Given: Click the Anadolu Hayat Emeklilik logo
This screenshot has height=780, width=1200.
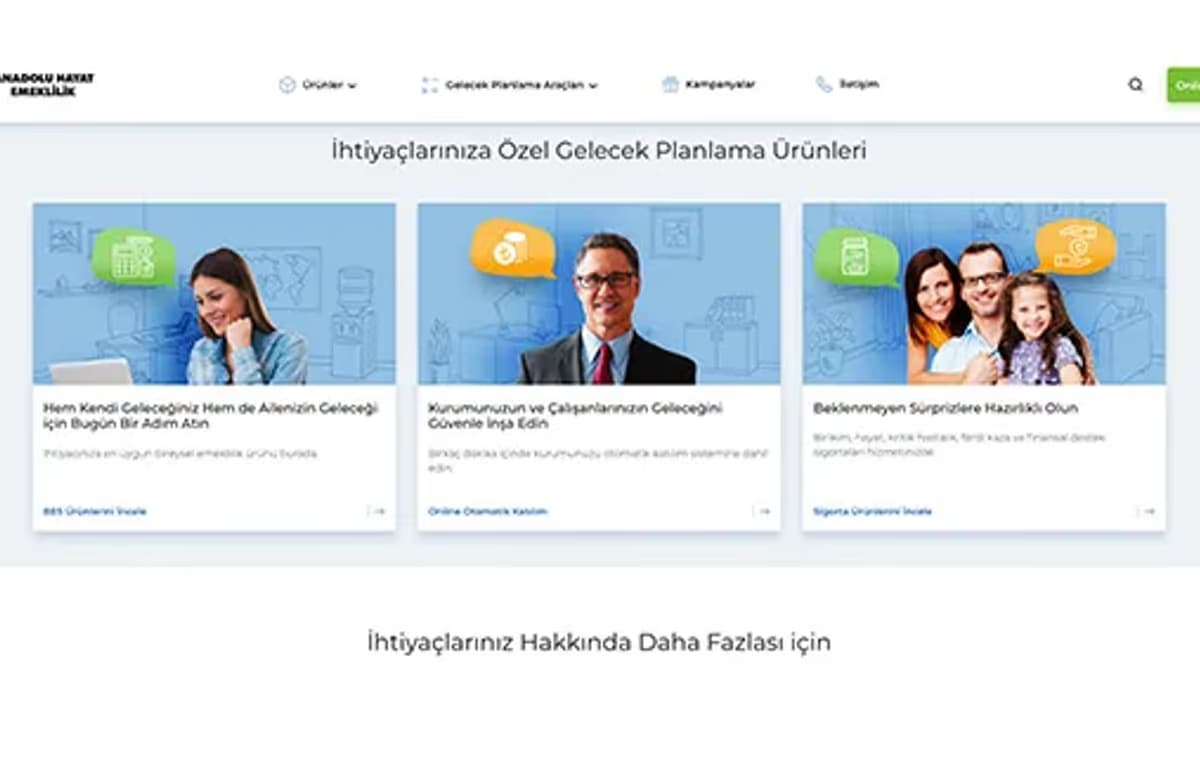Looking at the screenshot, I should 47,85.
